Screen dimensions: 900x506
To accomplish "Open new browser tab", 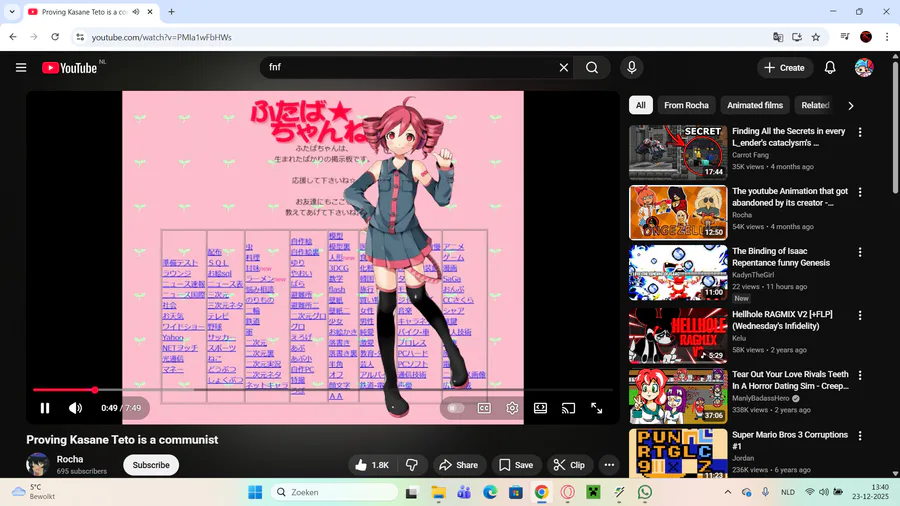I will pyautogui.click(x=171, y=11).
